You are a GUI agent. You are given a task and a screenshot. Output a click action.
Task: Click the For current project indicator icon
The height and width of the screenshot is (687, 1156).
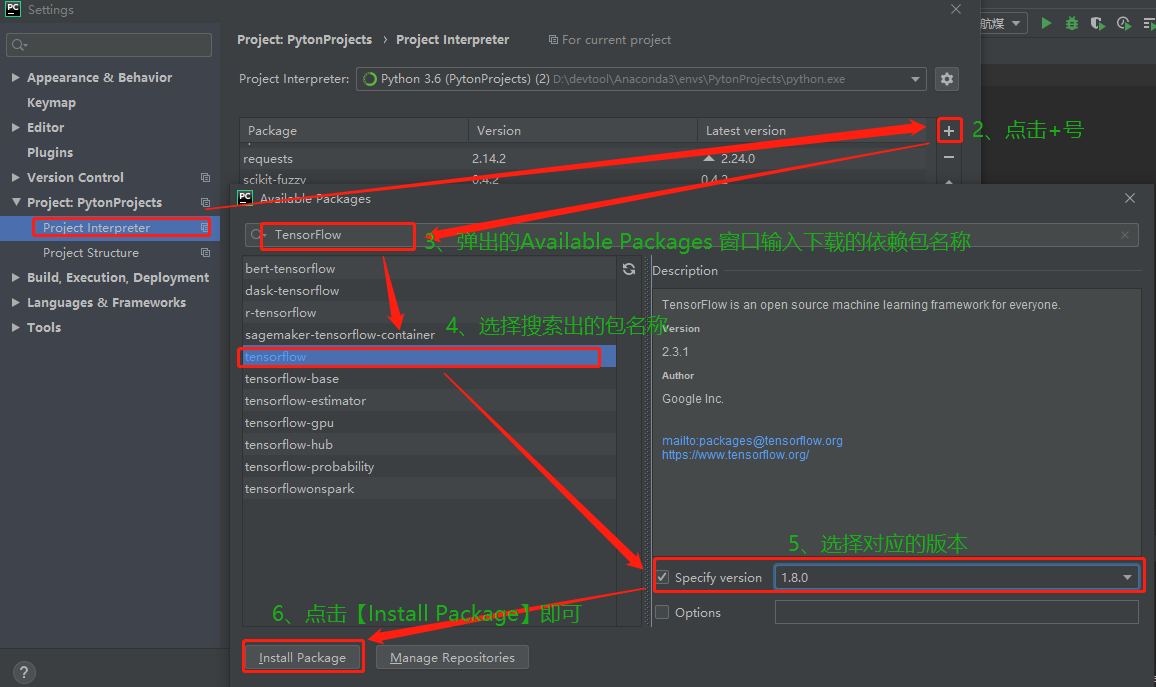click(553, 40)
